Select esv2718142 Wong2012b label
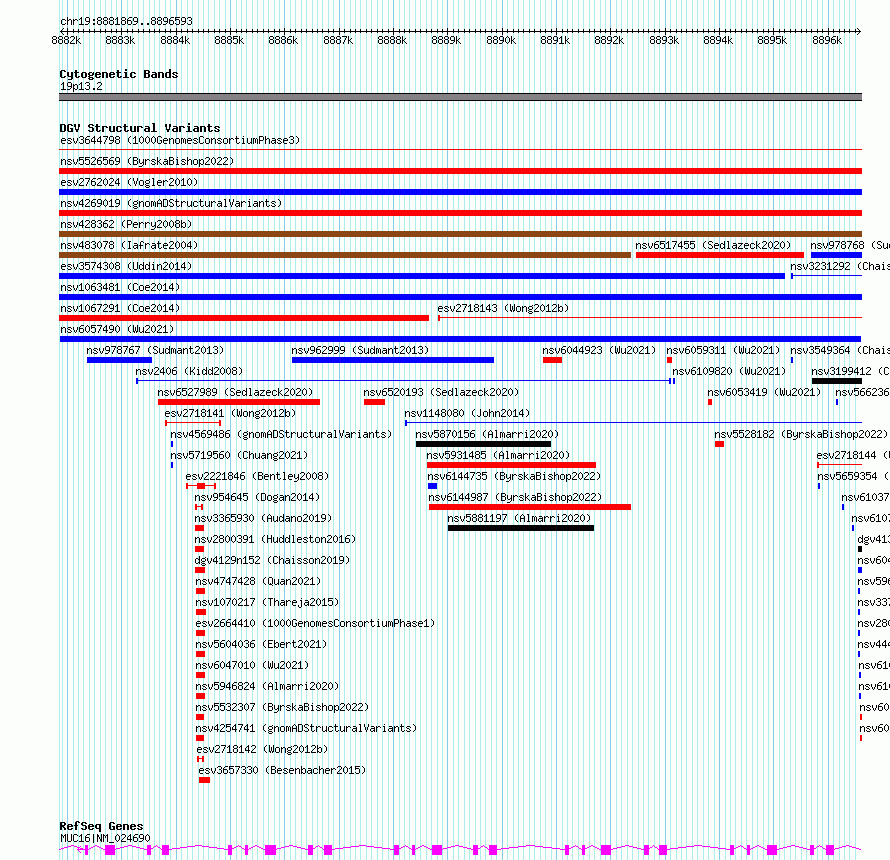This screenshot has height=860, width=890. coord(262,749)
